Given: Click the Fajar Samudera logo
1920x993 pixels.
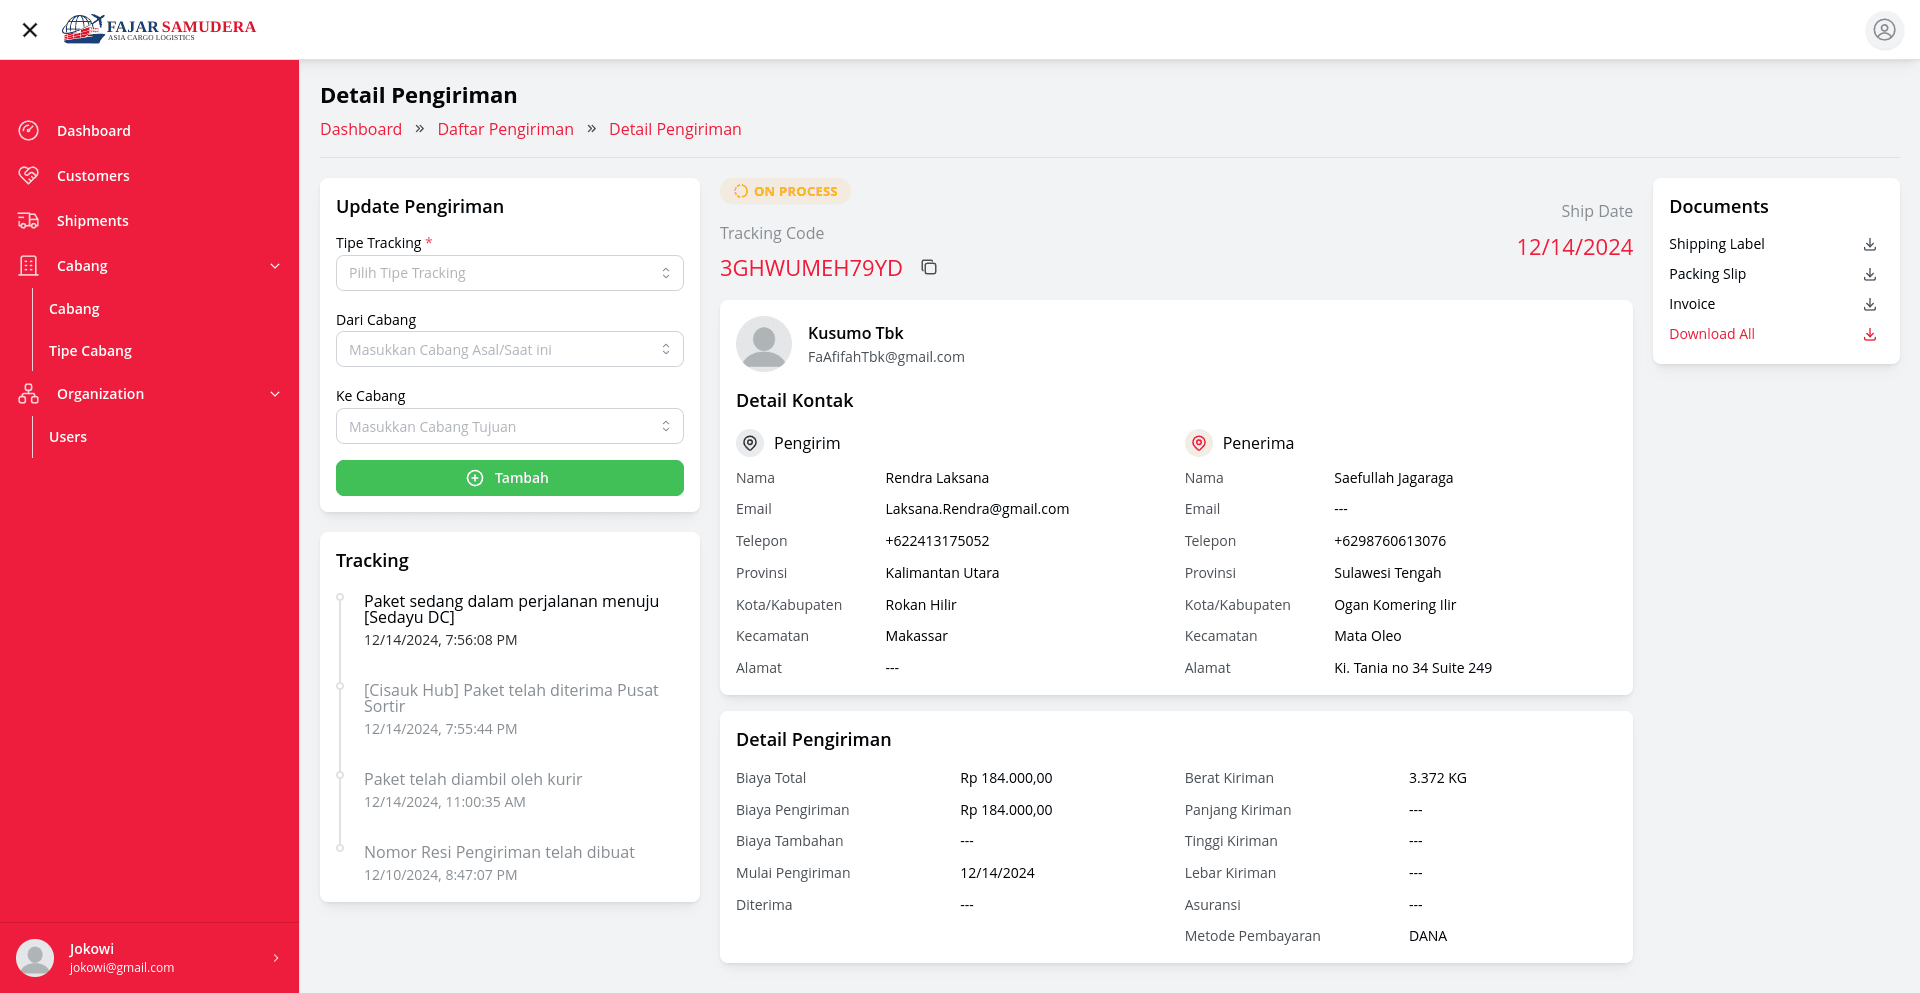Looking at the screenshot, I should point(159,29).
